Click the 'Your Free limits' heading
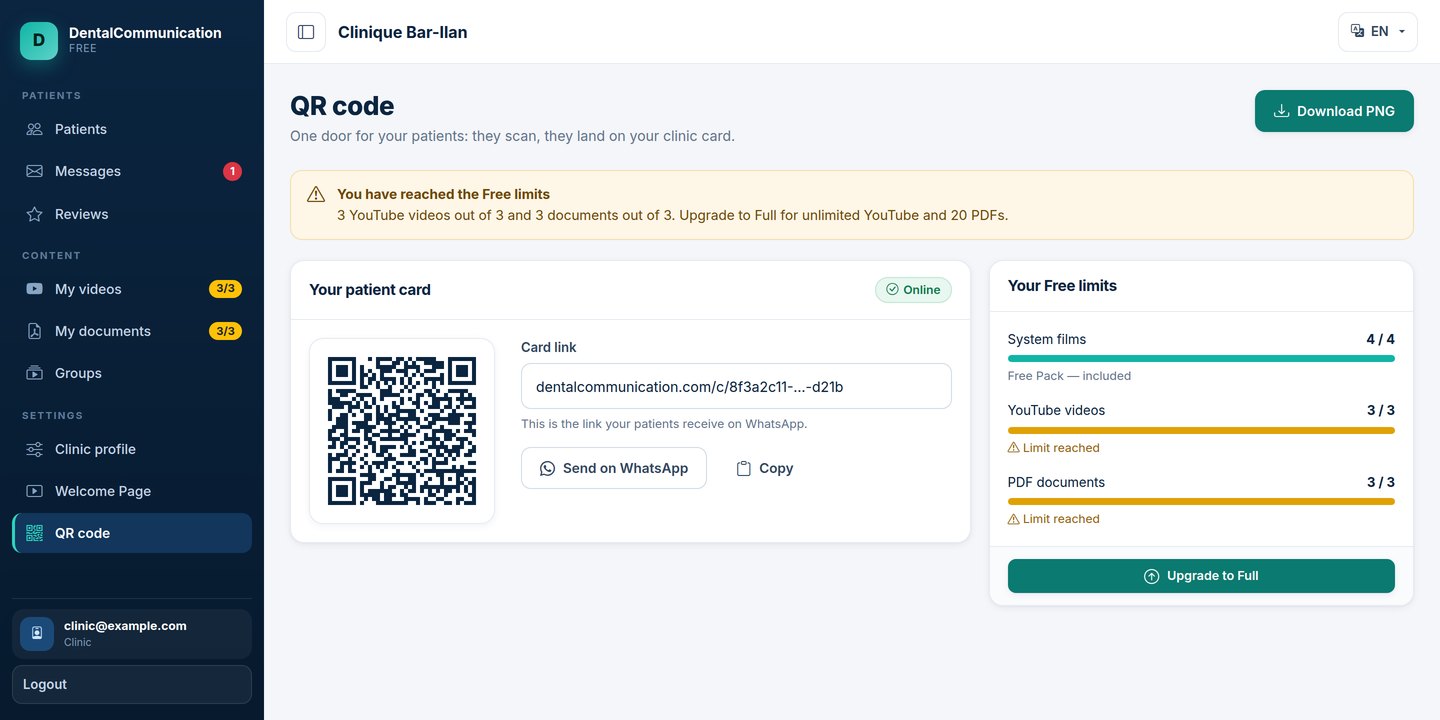 click(1062, 286)
